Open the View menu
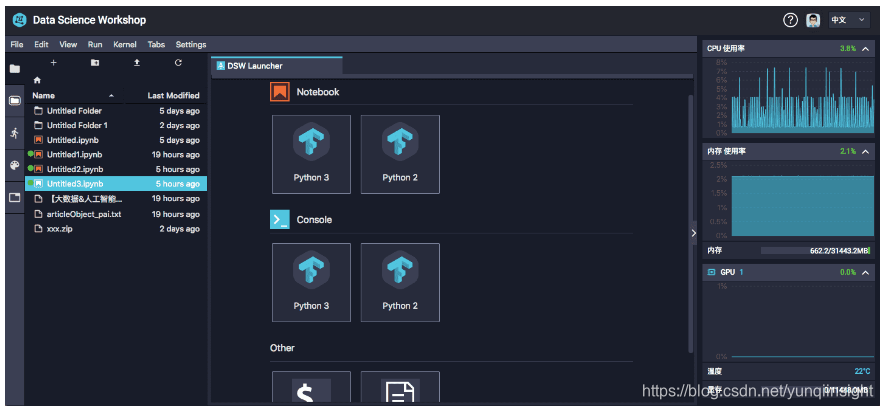 click(68, 45)
